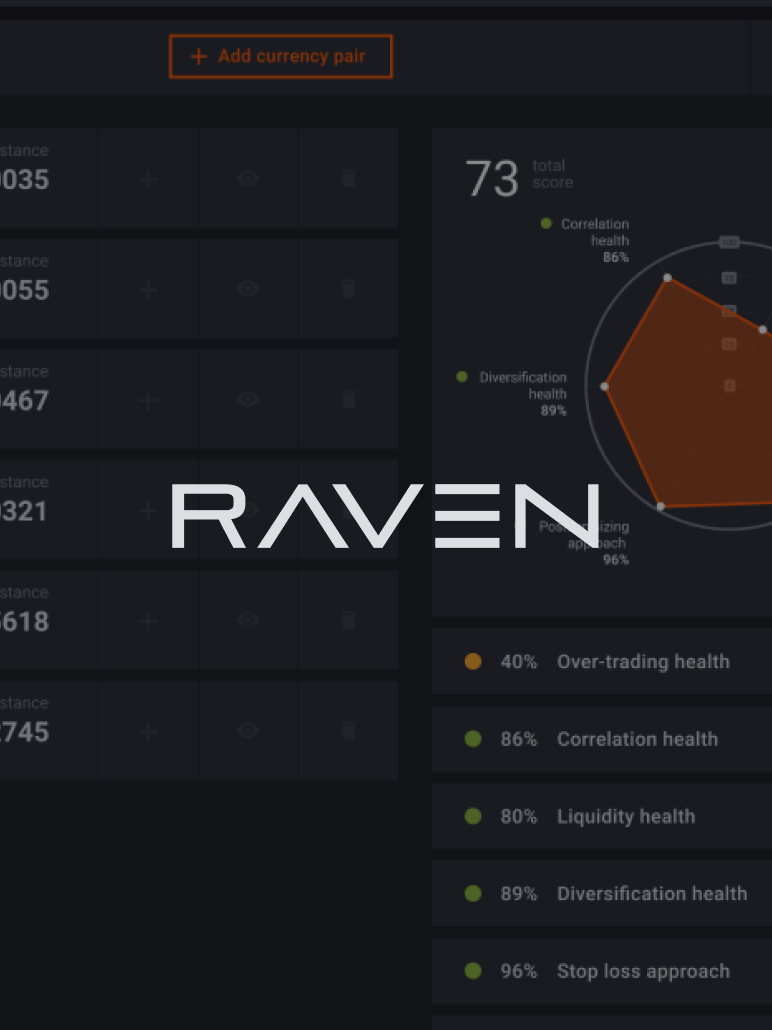Viewport: 772px width, 1030px height.
Task: Click the green dot beside the Diversification health chart label
Action: [x=462, y=376]
